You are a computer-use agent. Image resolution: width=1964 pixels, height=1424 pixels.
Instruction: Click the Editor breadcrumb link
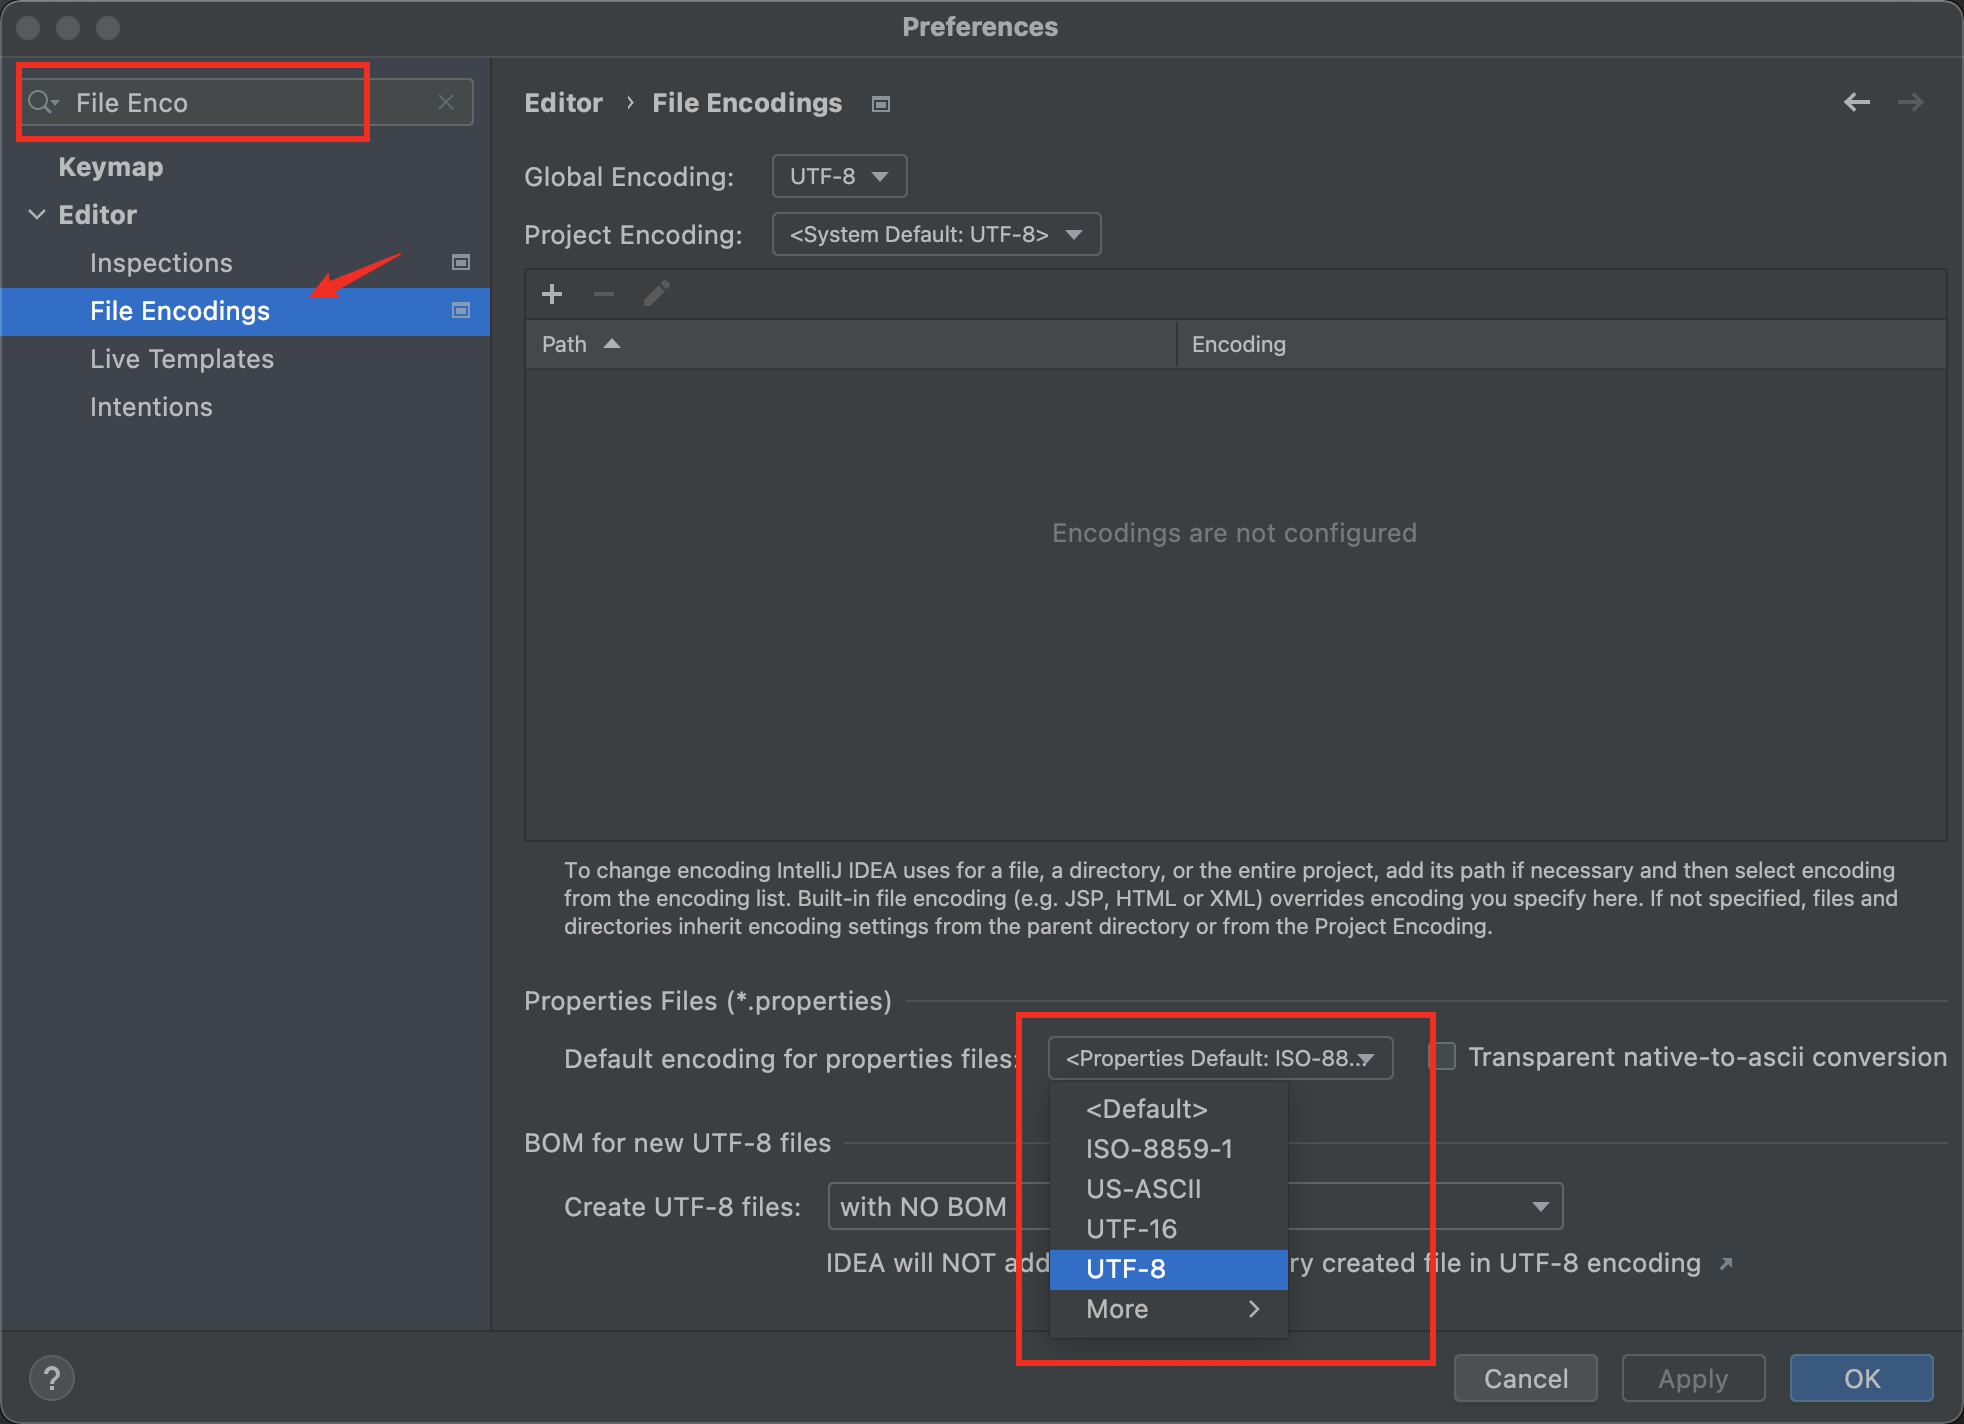(564, 102)
